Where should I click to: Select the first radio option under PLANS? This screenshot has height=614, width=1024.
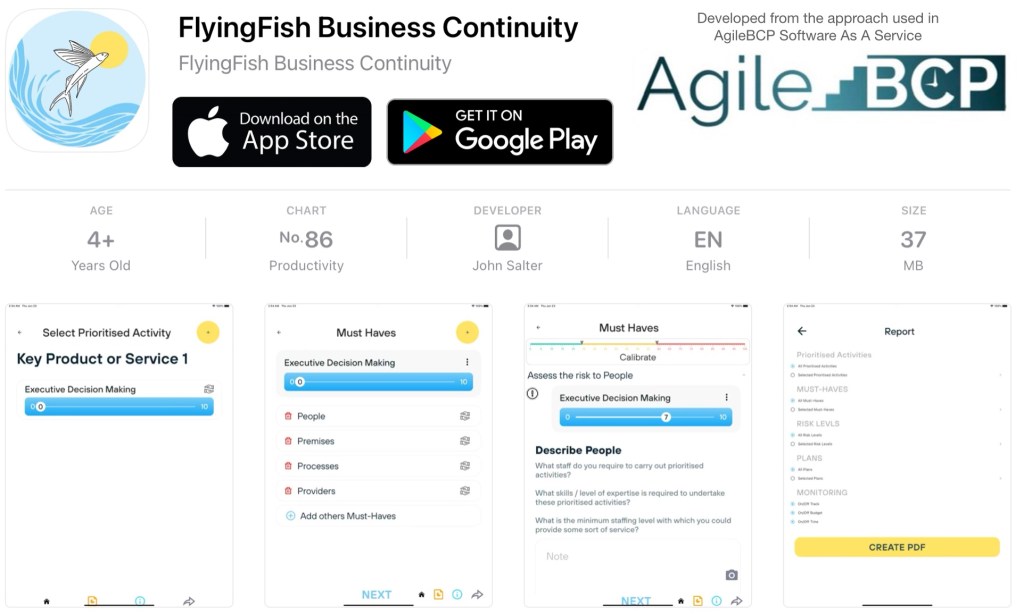[x=793, y=470]
